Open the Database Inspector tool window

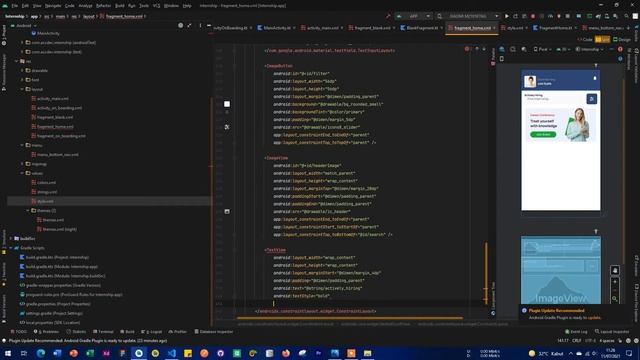(x=214, y=332)
